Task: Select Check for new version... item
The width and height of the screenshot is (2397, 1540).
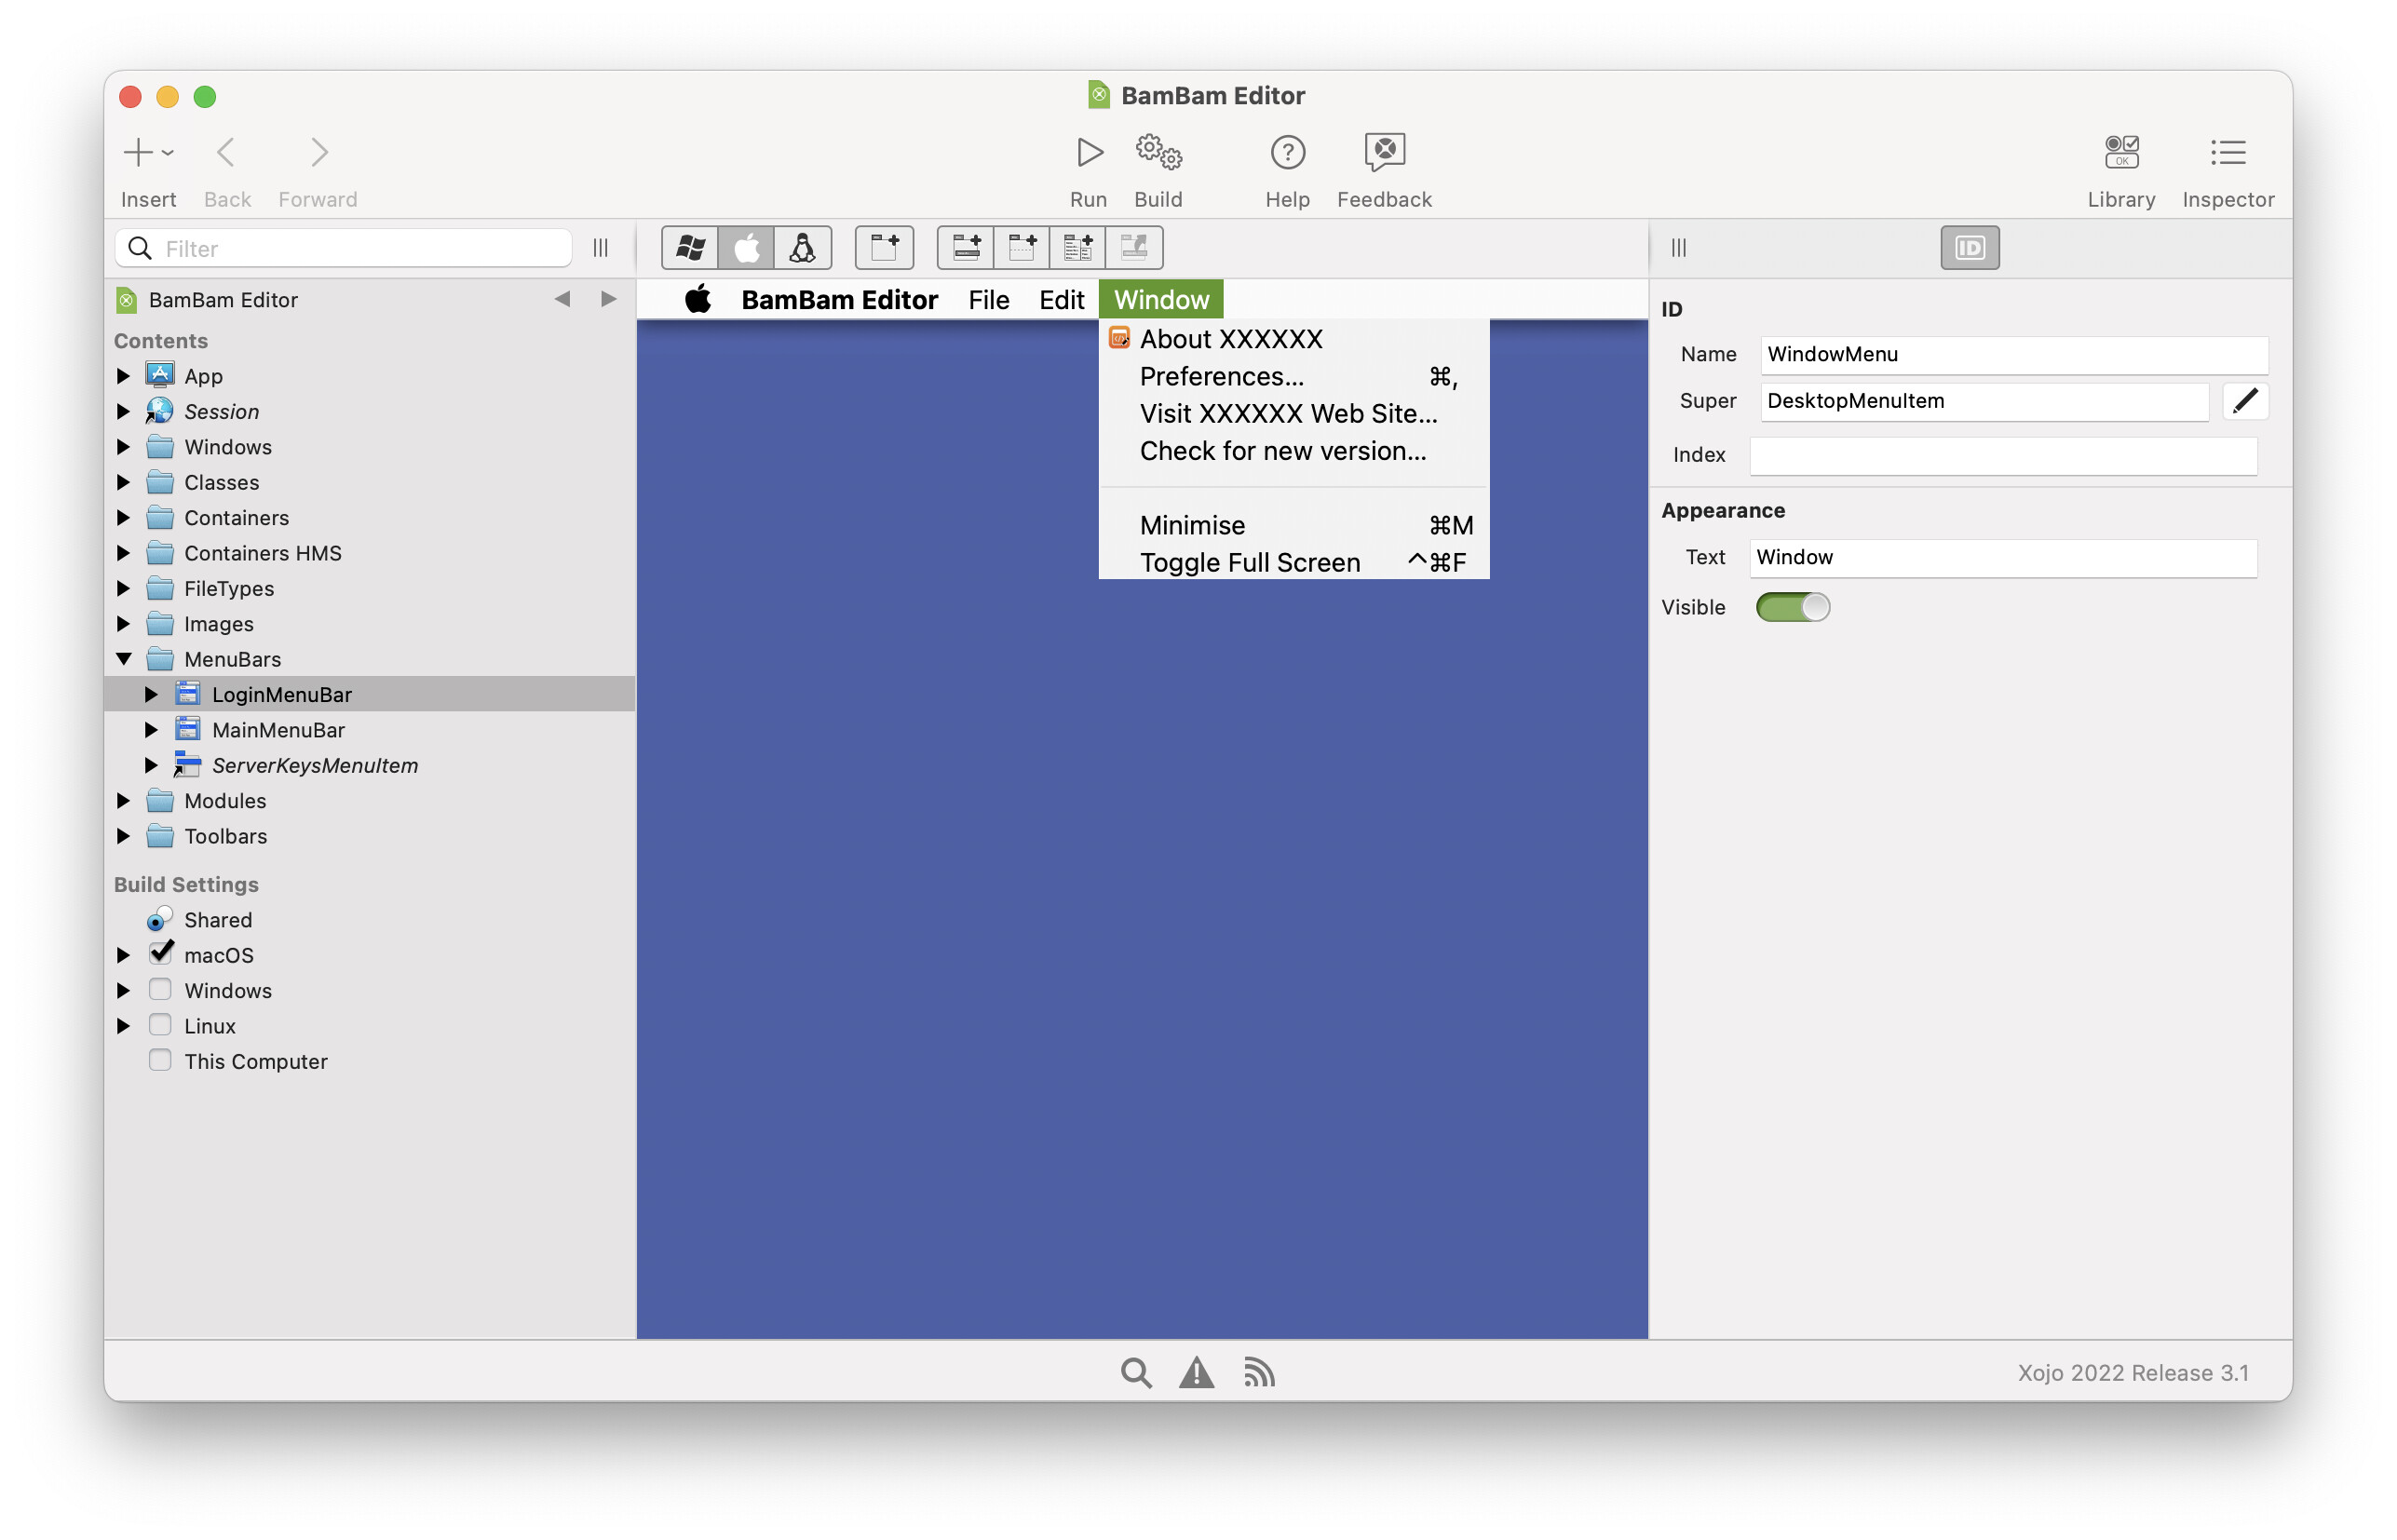Action: [1294, 451]
